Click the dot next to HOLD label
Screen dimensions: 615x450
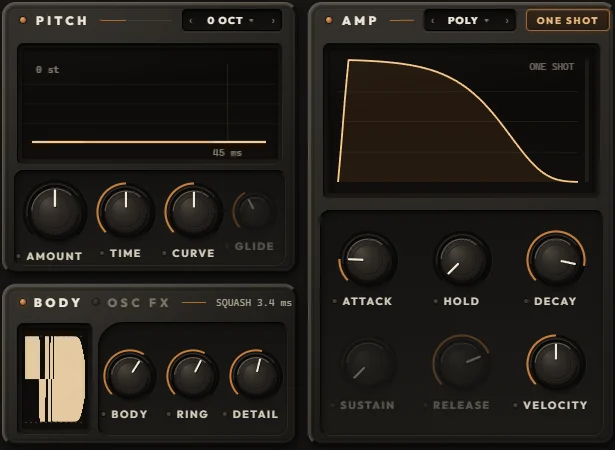pyautogui.click(x=436, y=301)
